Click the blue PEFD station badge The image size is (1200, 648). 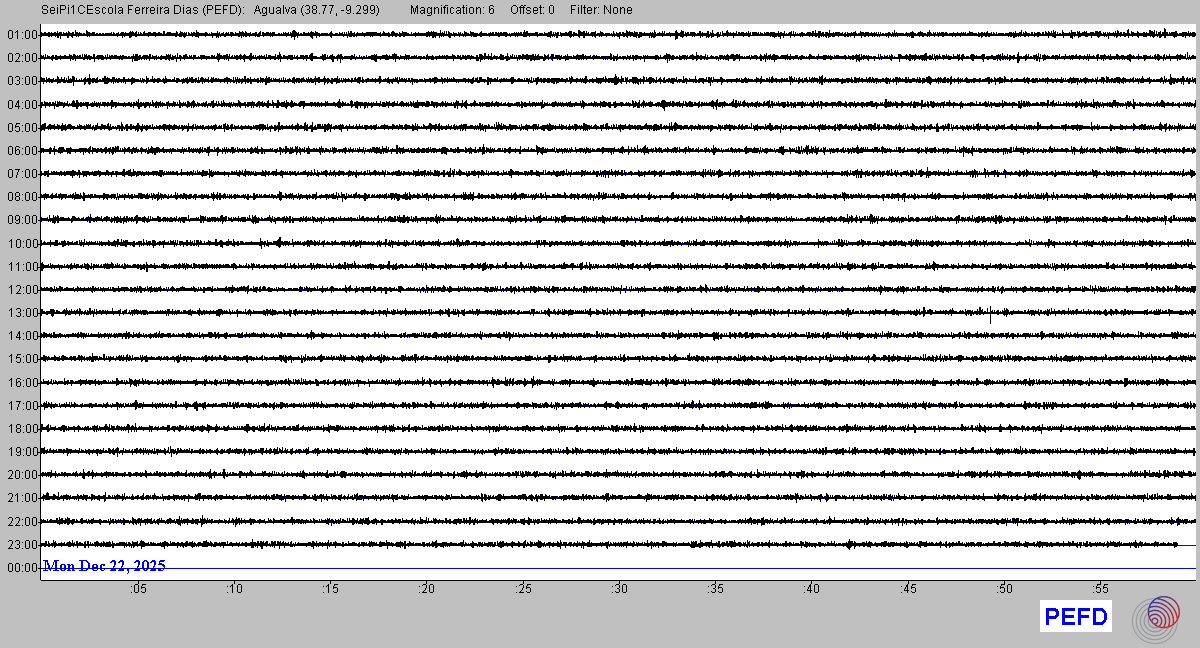coord(1075,617)
